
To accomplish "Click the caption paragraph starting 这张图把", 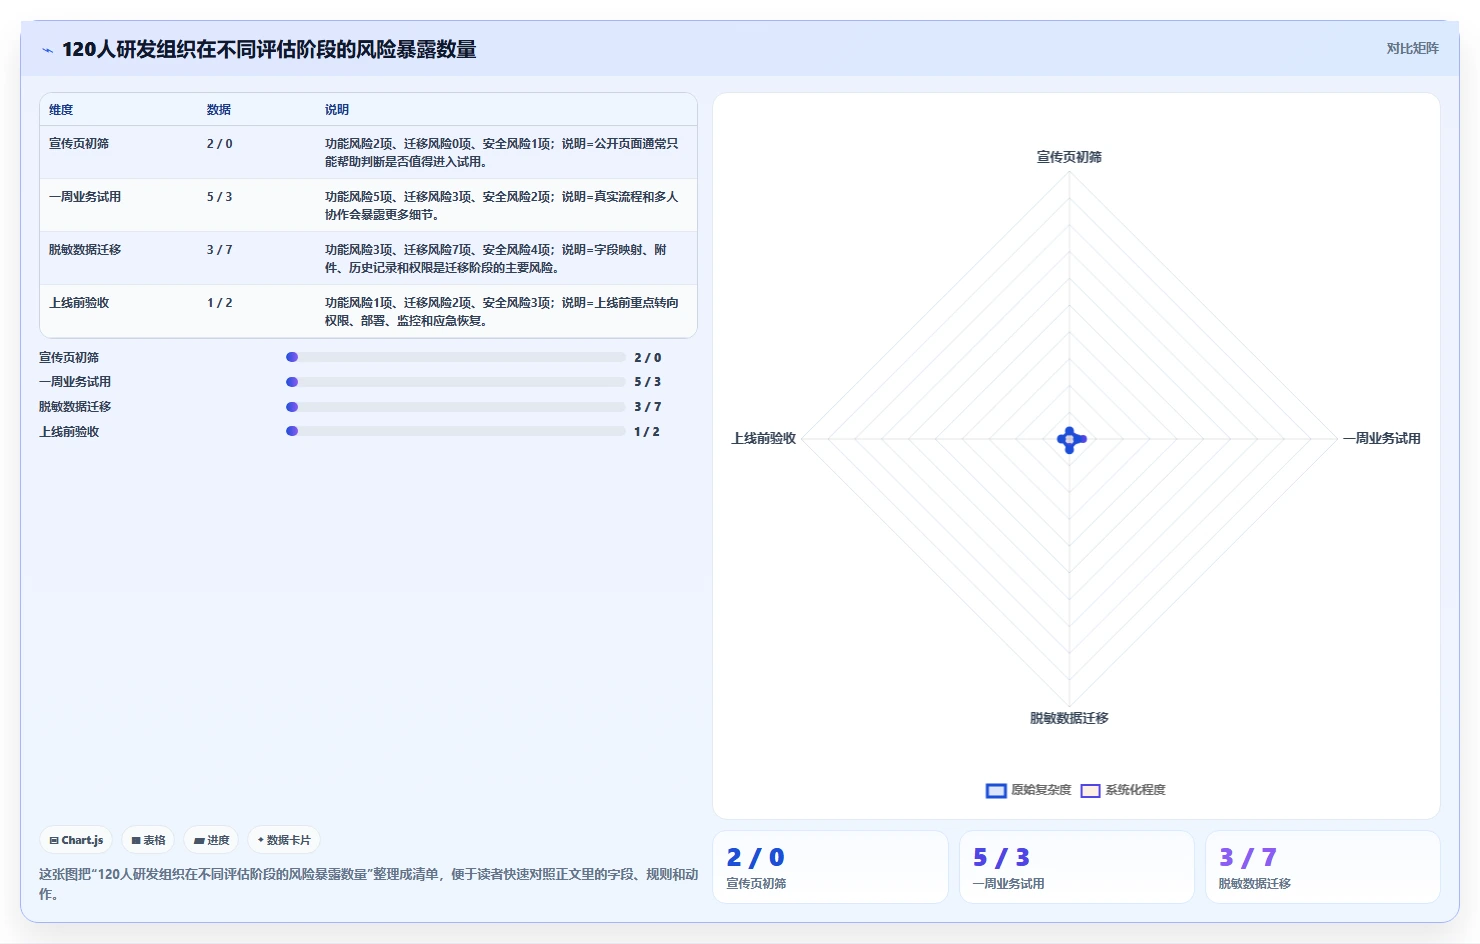I will (x=368, y=884).
